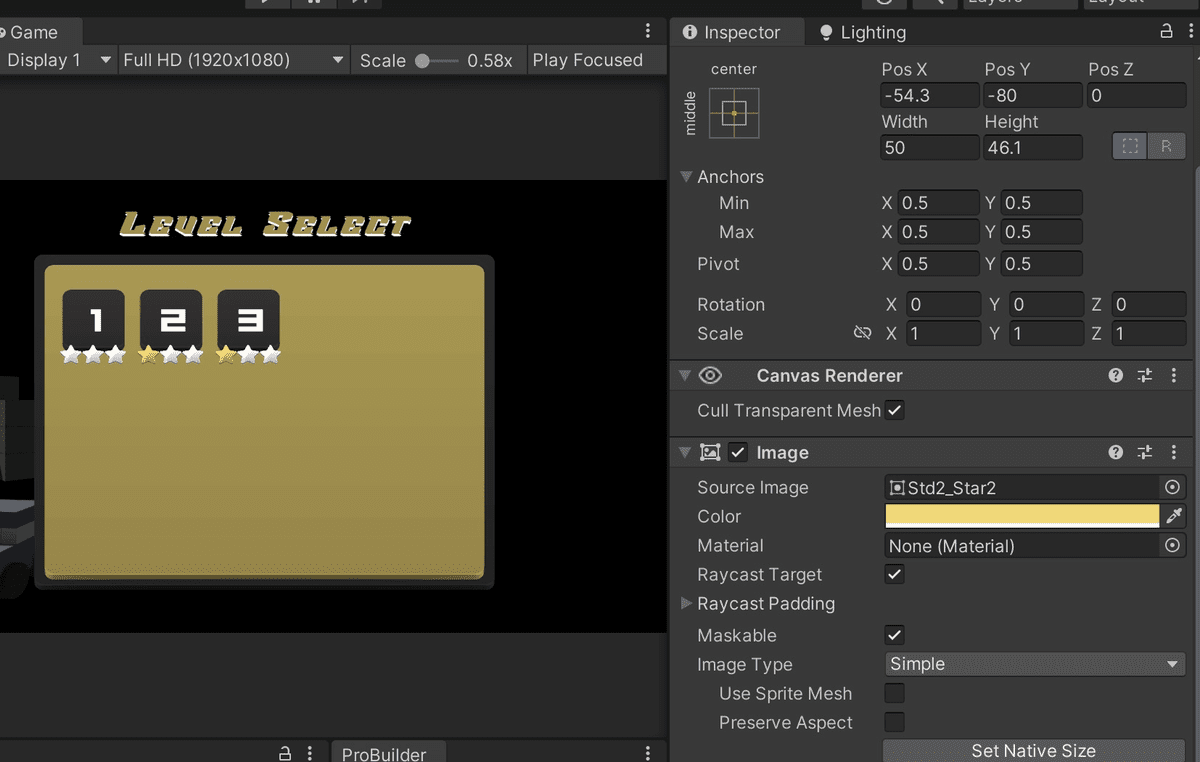Select the ProBuilder tab
This screenshot has height=762, width=1200.
coord(384,754)
